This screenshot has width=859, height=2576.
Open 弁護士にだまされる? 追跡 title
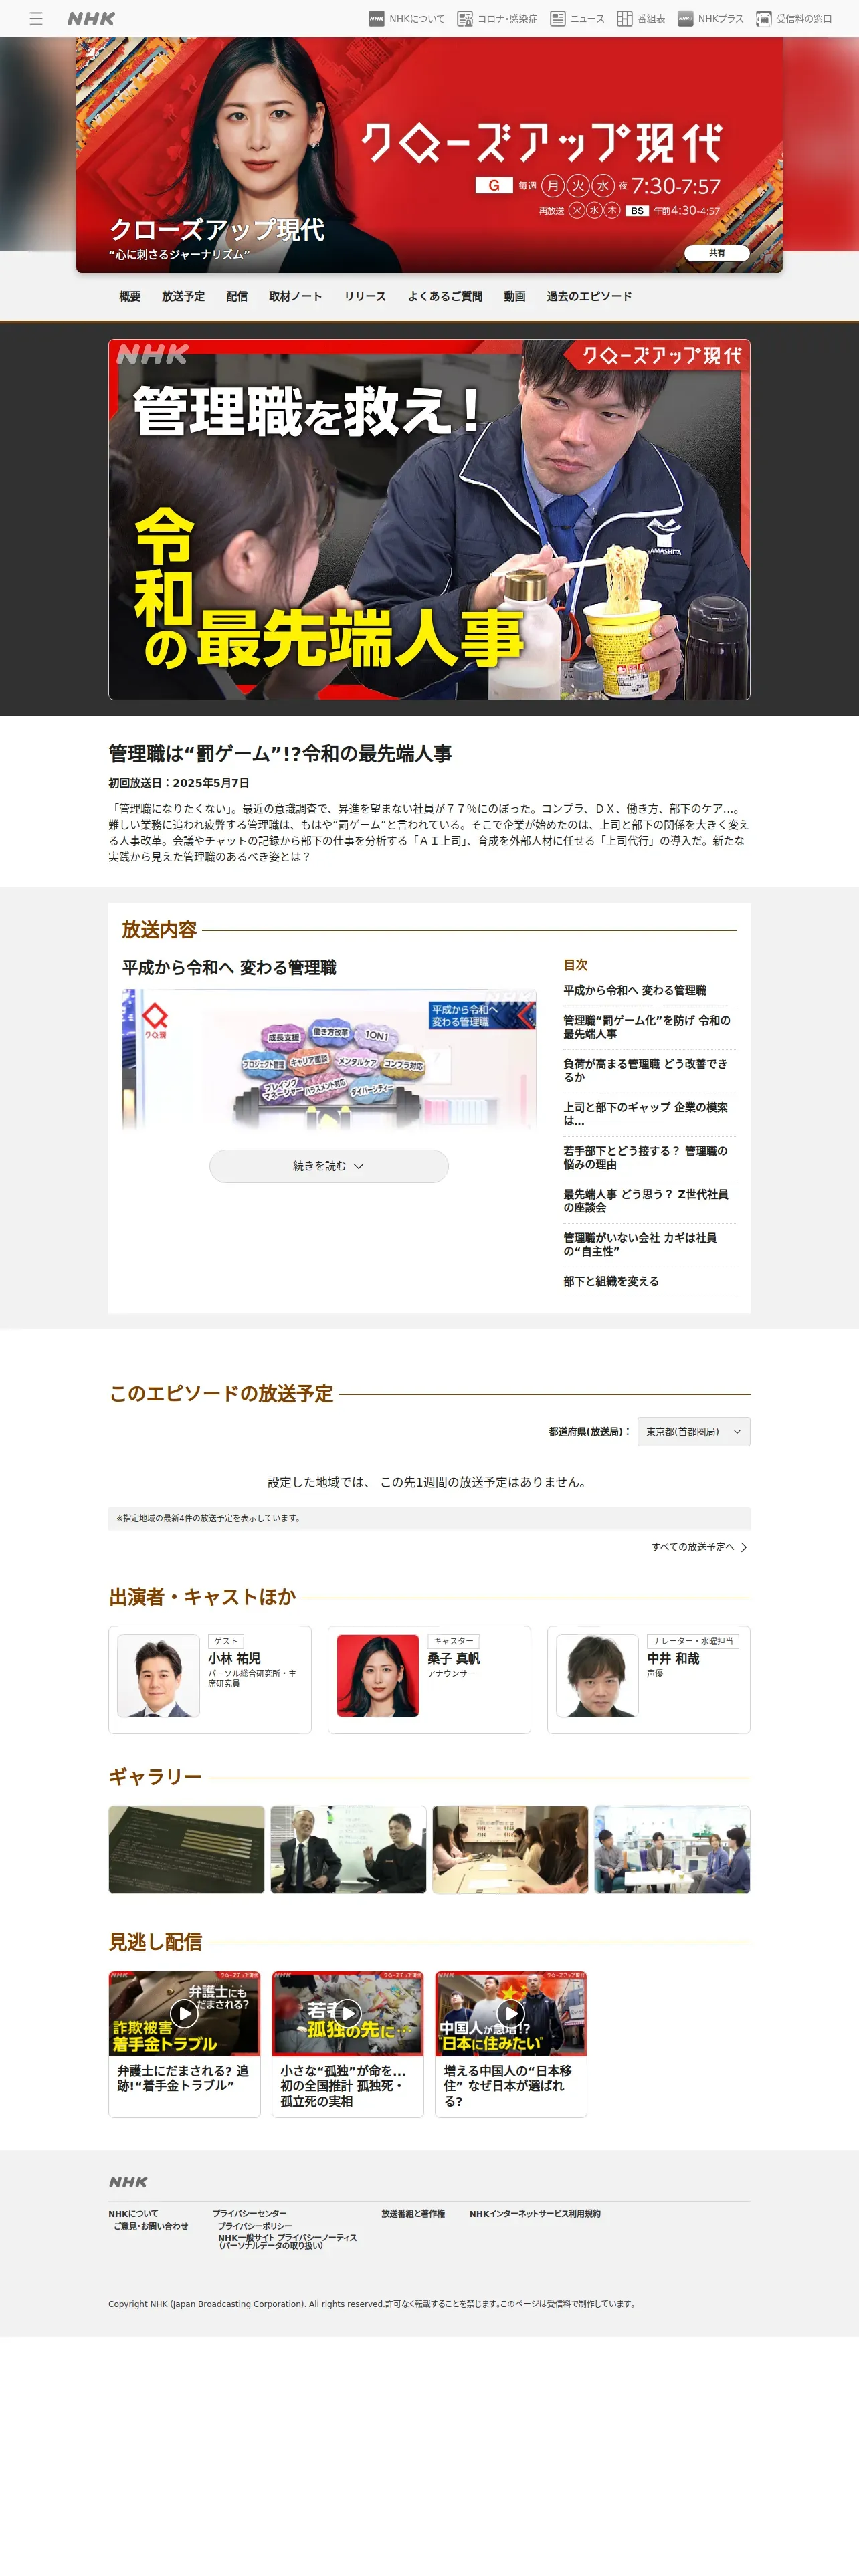(x=183, y=2078)
